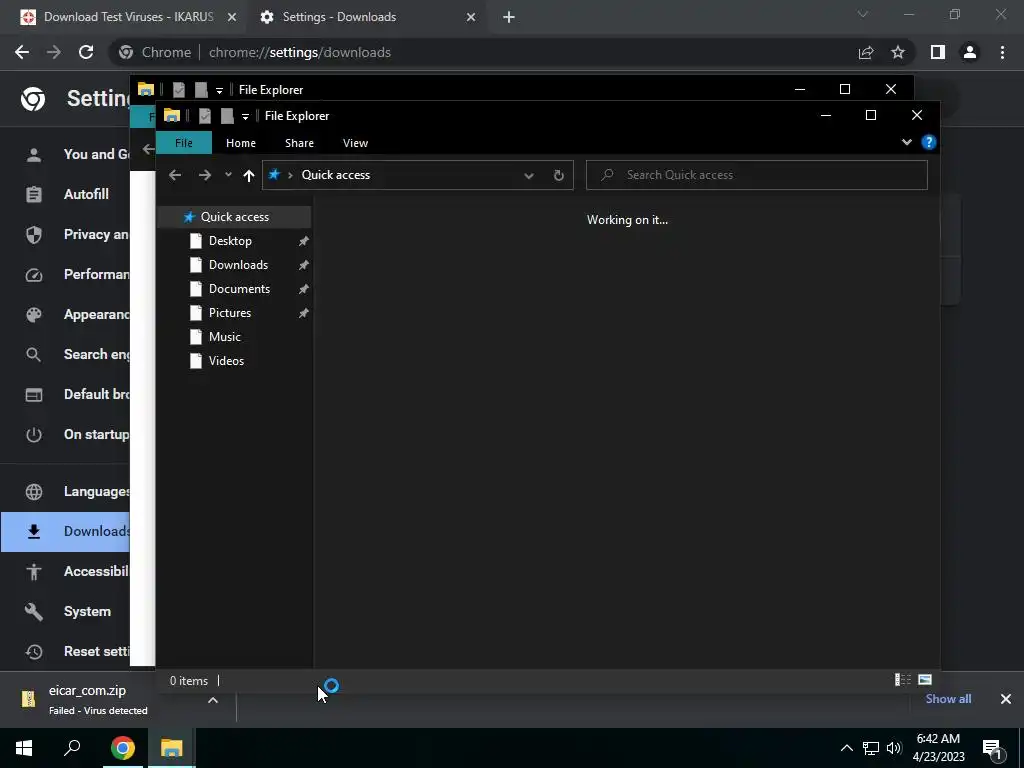Click the front window New folder quick-access icon
This screenshot has height=768, width=1024.
[227, 116]
